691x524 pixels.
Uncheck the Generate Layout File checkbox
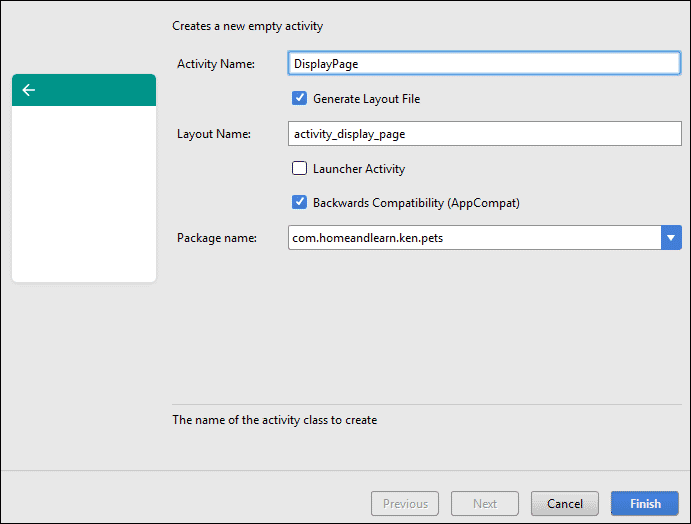click(x=299, y=99)
